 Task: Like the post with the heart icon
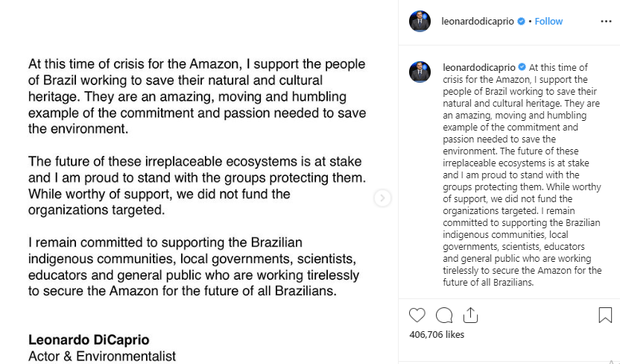click(417, 315)
